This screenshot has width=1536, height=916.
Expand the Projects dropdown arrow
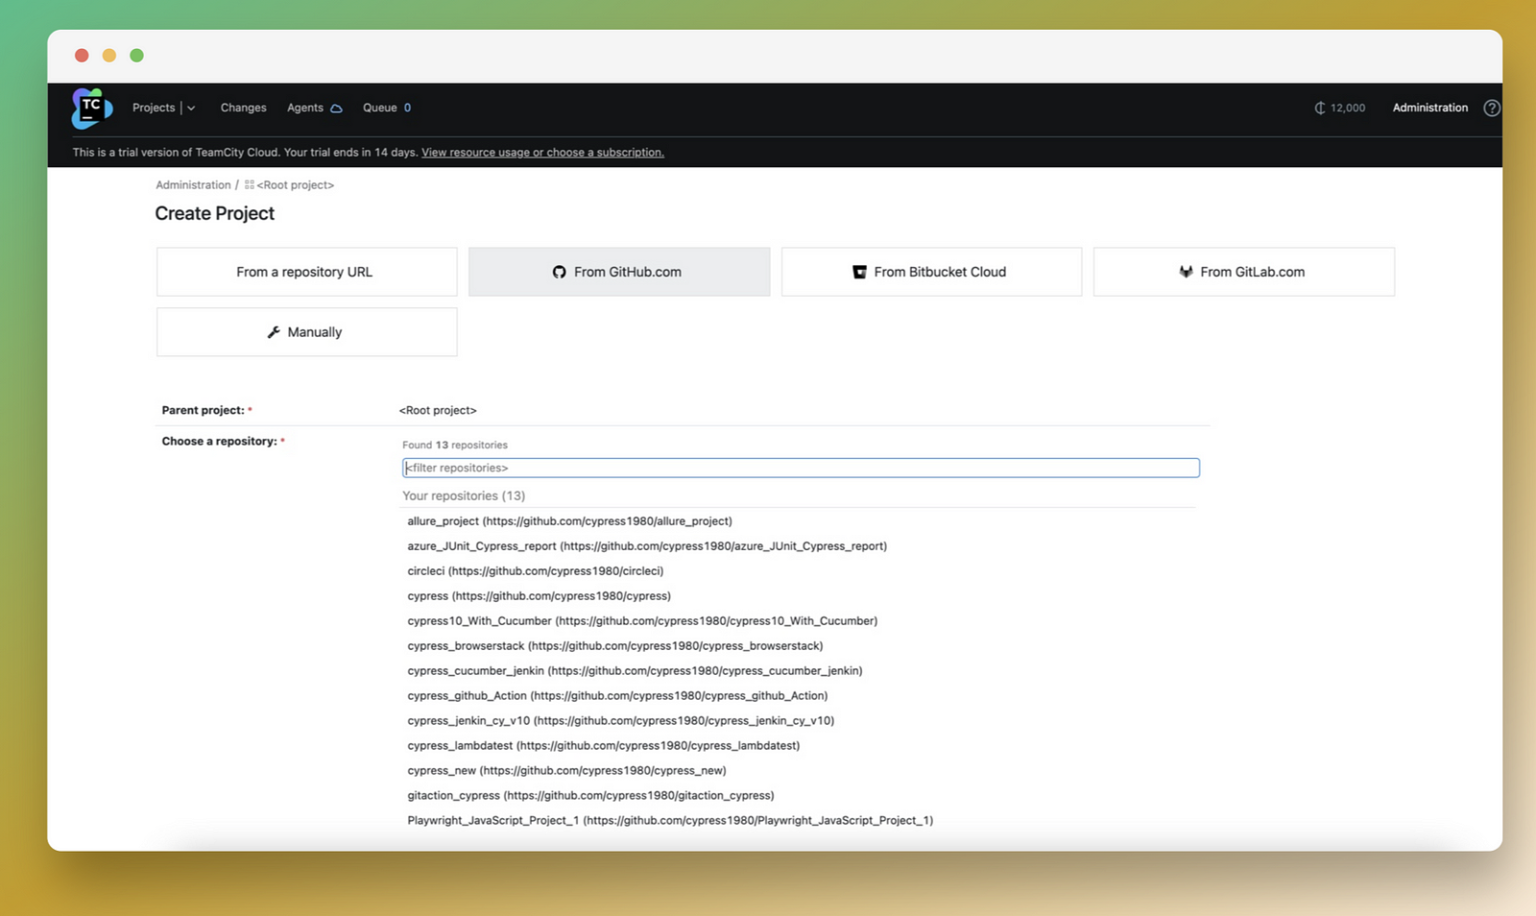[191, 108]
